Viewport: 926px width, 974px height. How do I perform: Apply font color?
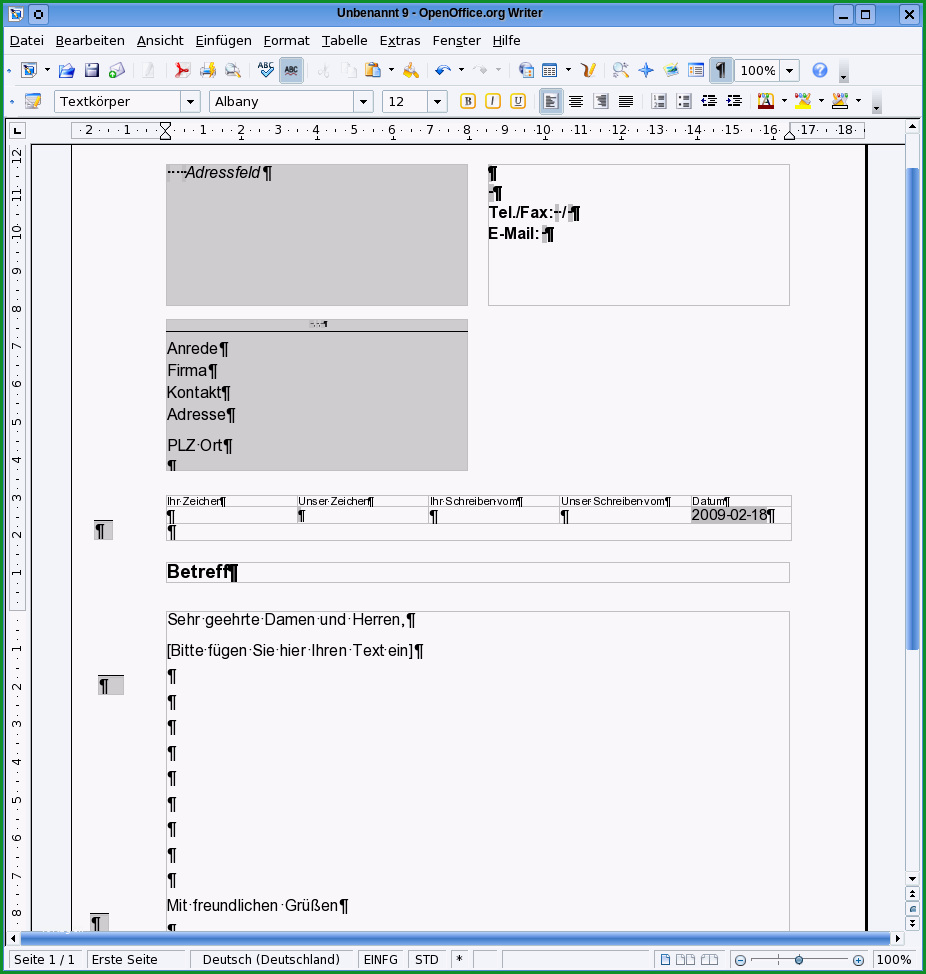(766, 101)
